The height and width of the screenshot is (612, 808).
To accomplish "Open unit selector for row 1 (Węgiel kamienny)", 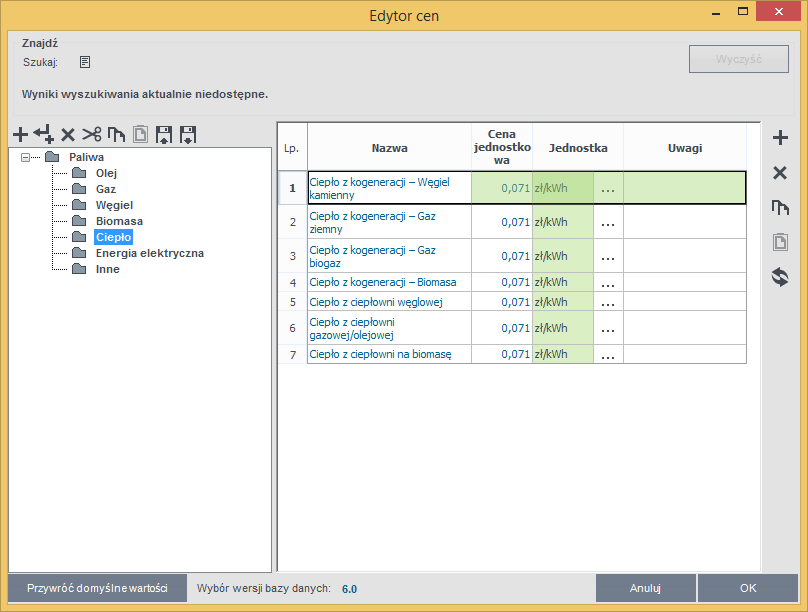I will [x=608, y=188].
